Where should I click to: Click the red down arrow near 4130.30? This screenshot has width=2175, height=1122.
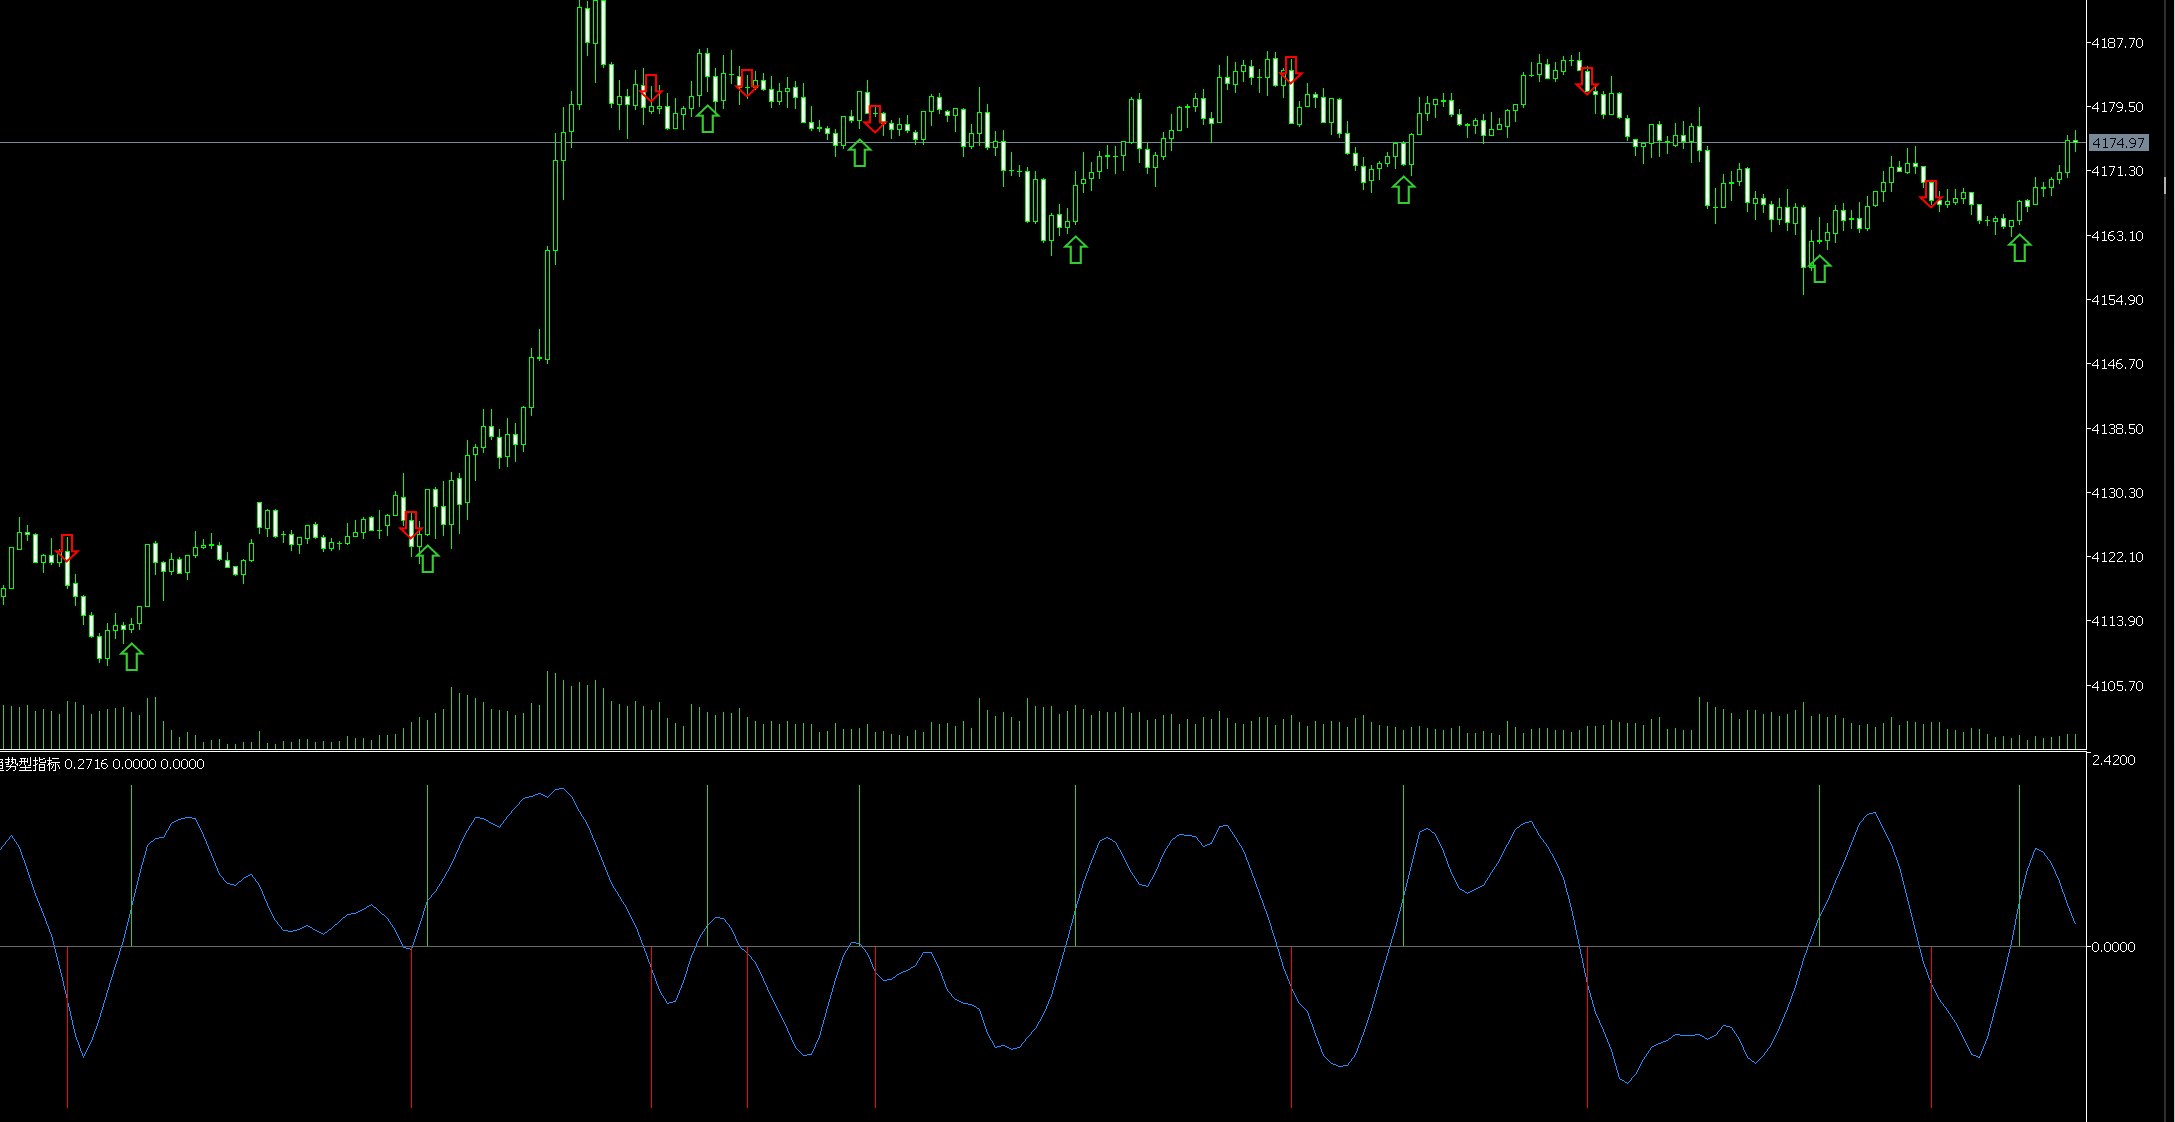tap(410, 526)
